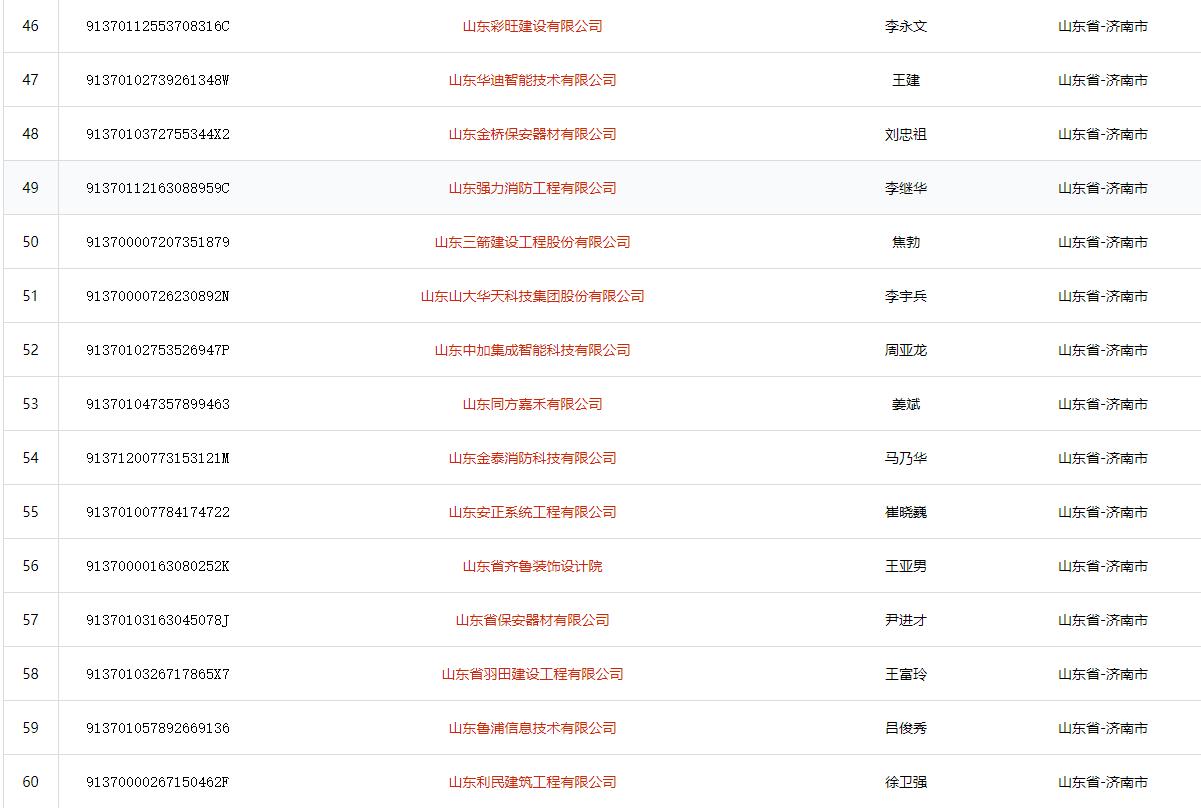Open 山东同方嘉禾有限公司 company page
Viewport: 1201px width, 808px height.
[532, 404]
